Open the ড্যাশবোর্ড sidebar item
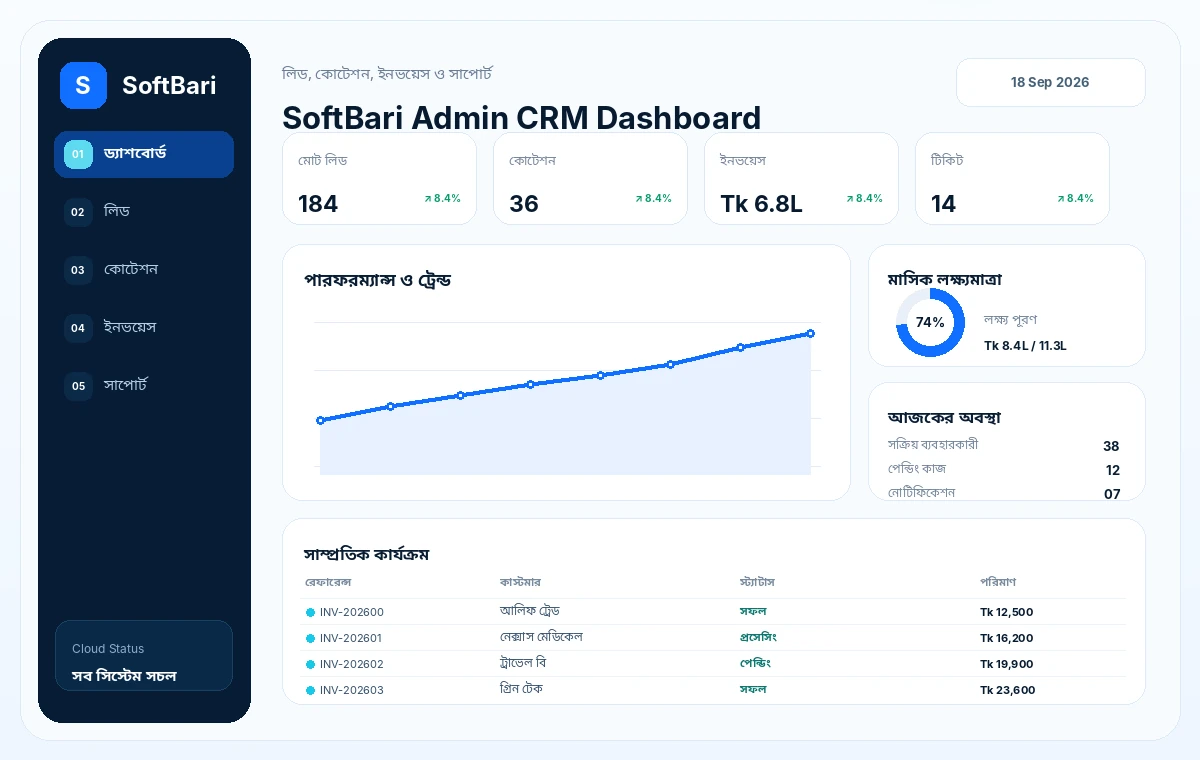The image size is (1200, 760). pyautogui.click(x=144, y=154)
